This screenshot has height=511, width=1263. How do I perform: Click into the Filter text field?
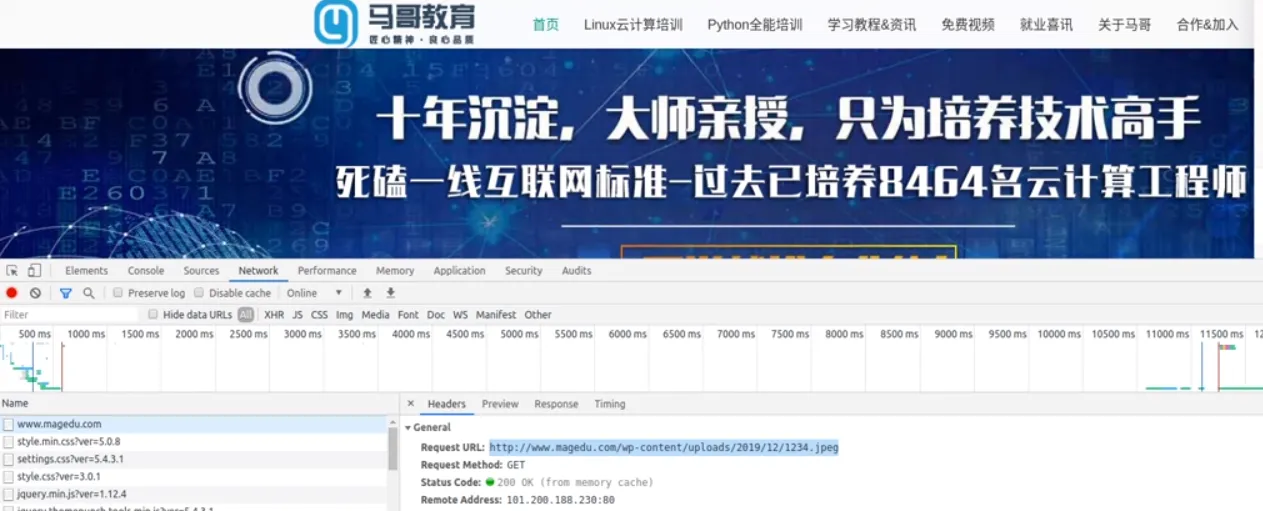[70, 314]
